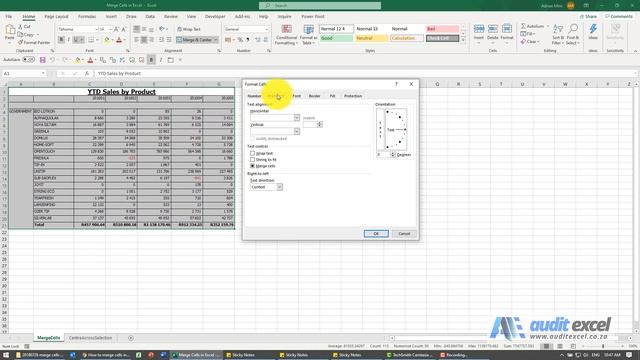This screenshot has height=360, width=640.
Task: Click the Cut scissors icon
Action: 20,27
